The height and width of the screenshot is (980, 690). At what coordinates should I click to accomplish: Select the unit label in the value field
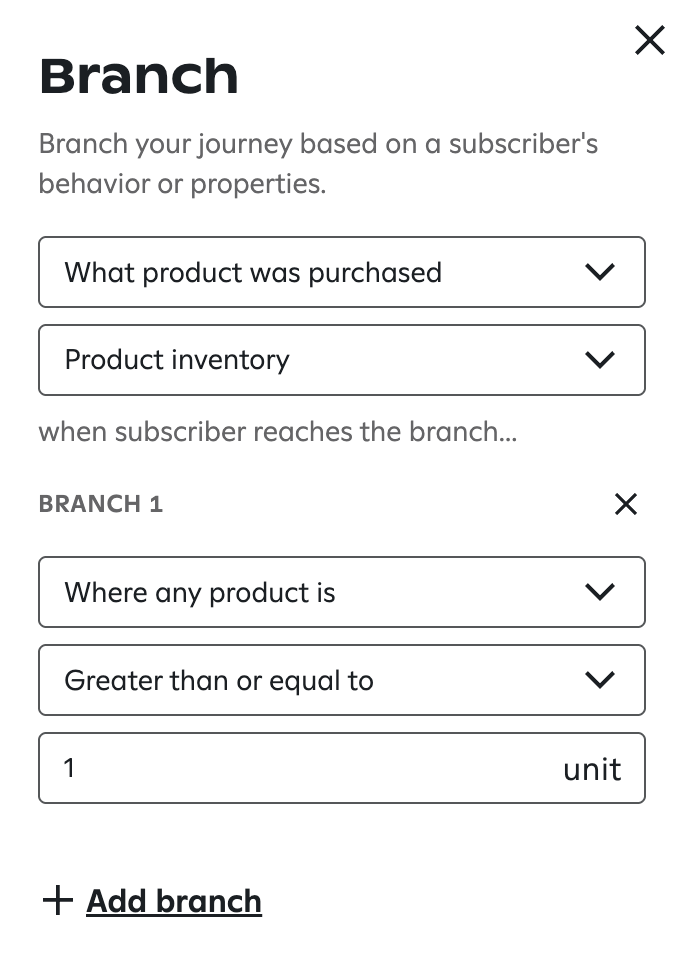pos(592,768)
